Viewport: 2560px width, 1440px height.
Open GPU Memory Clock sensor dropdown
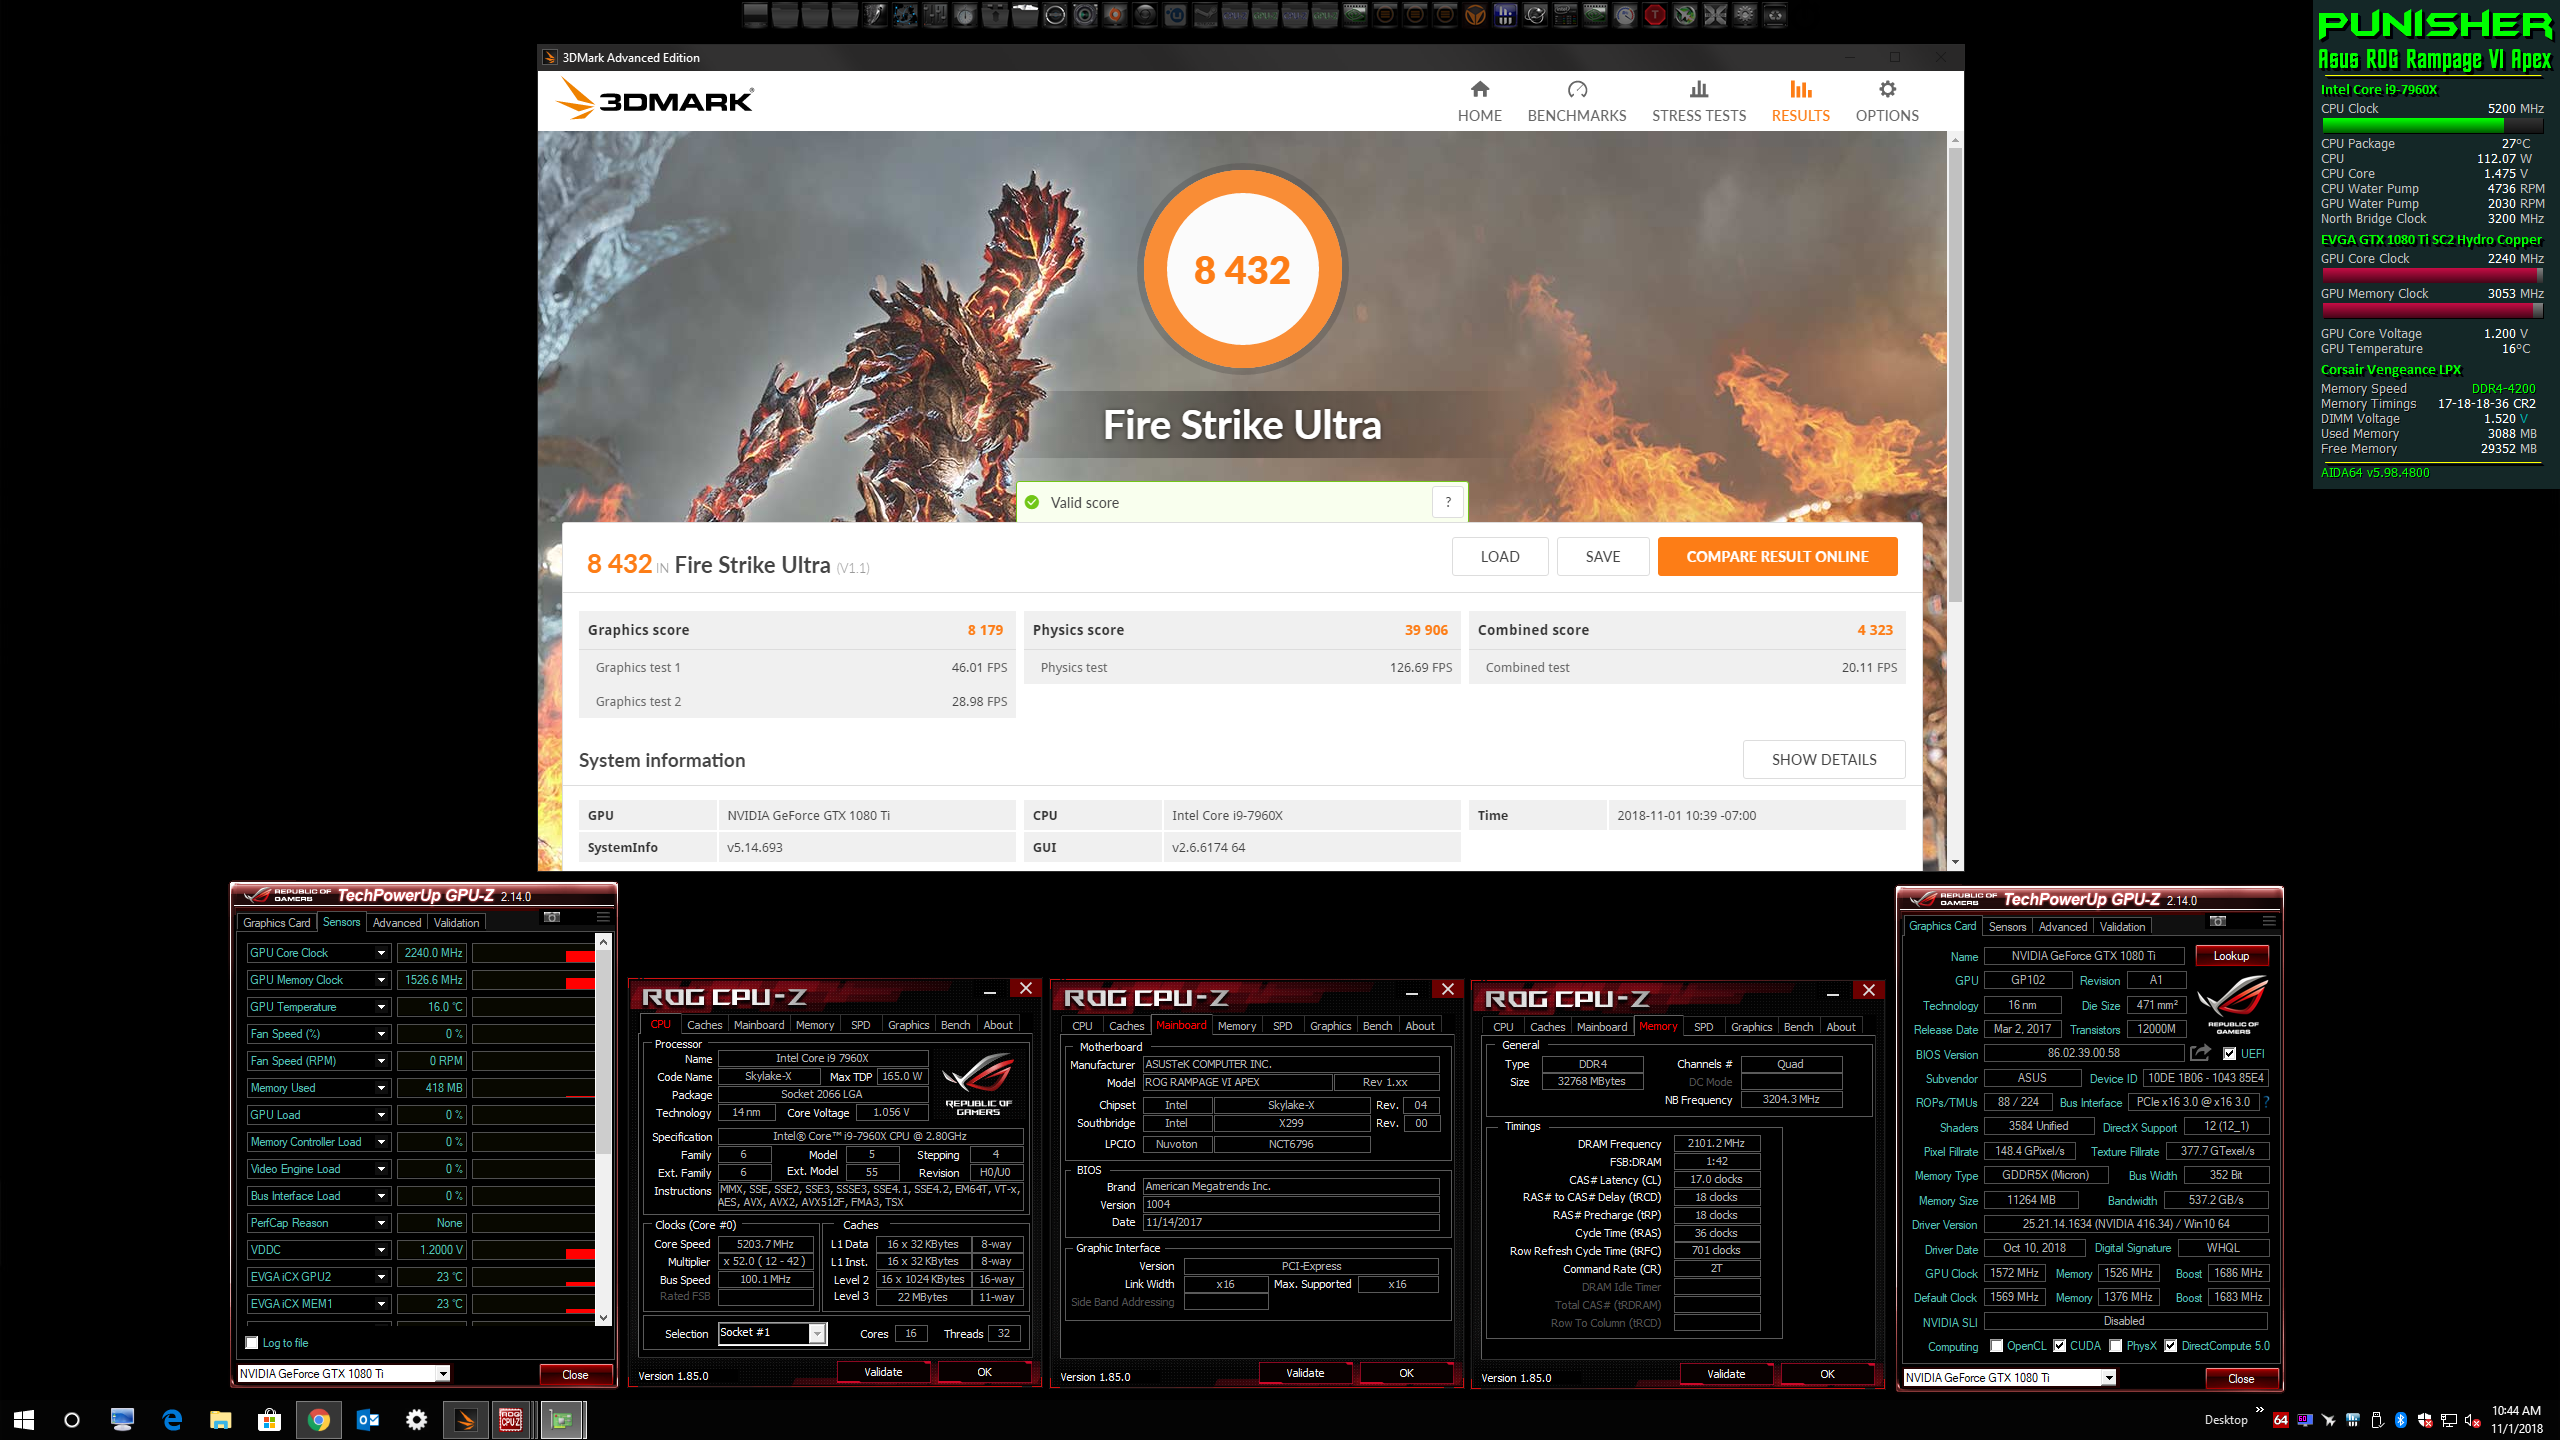381,980
